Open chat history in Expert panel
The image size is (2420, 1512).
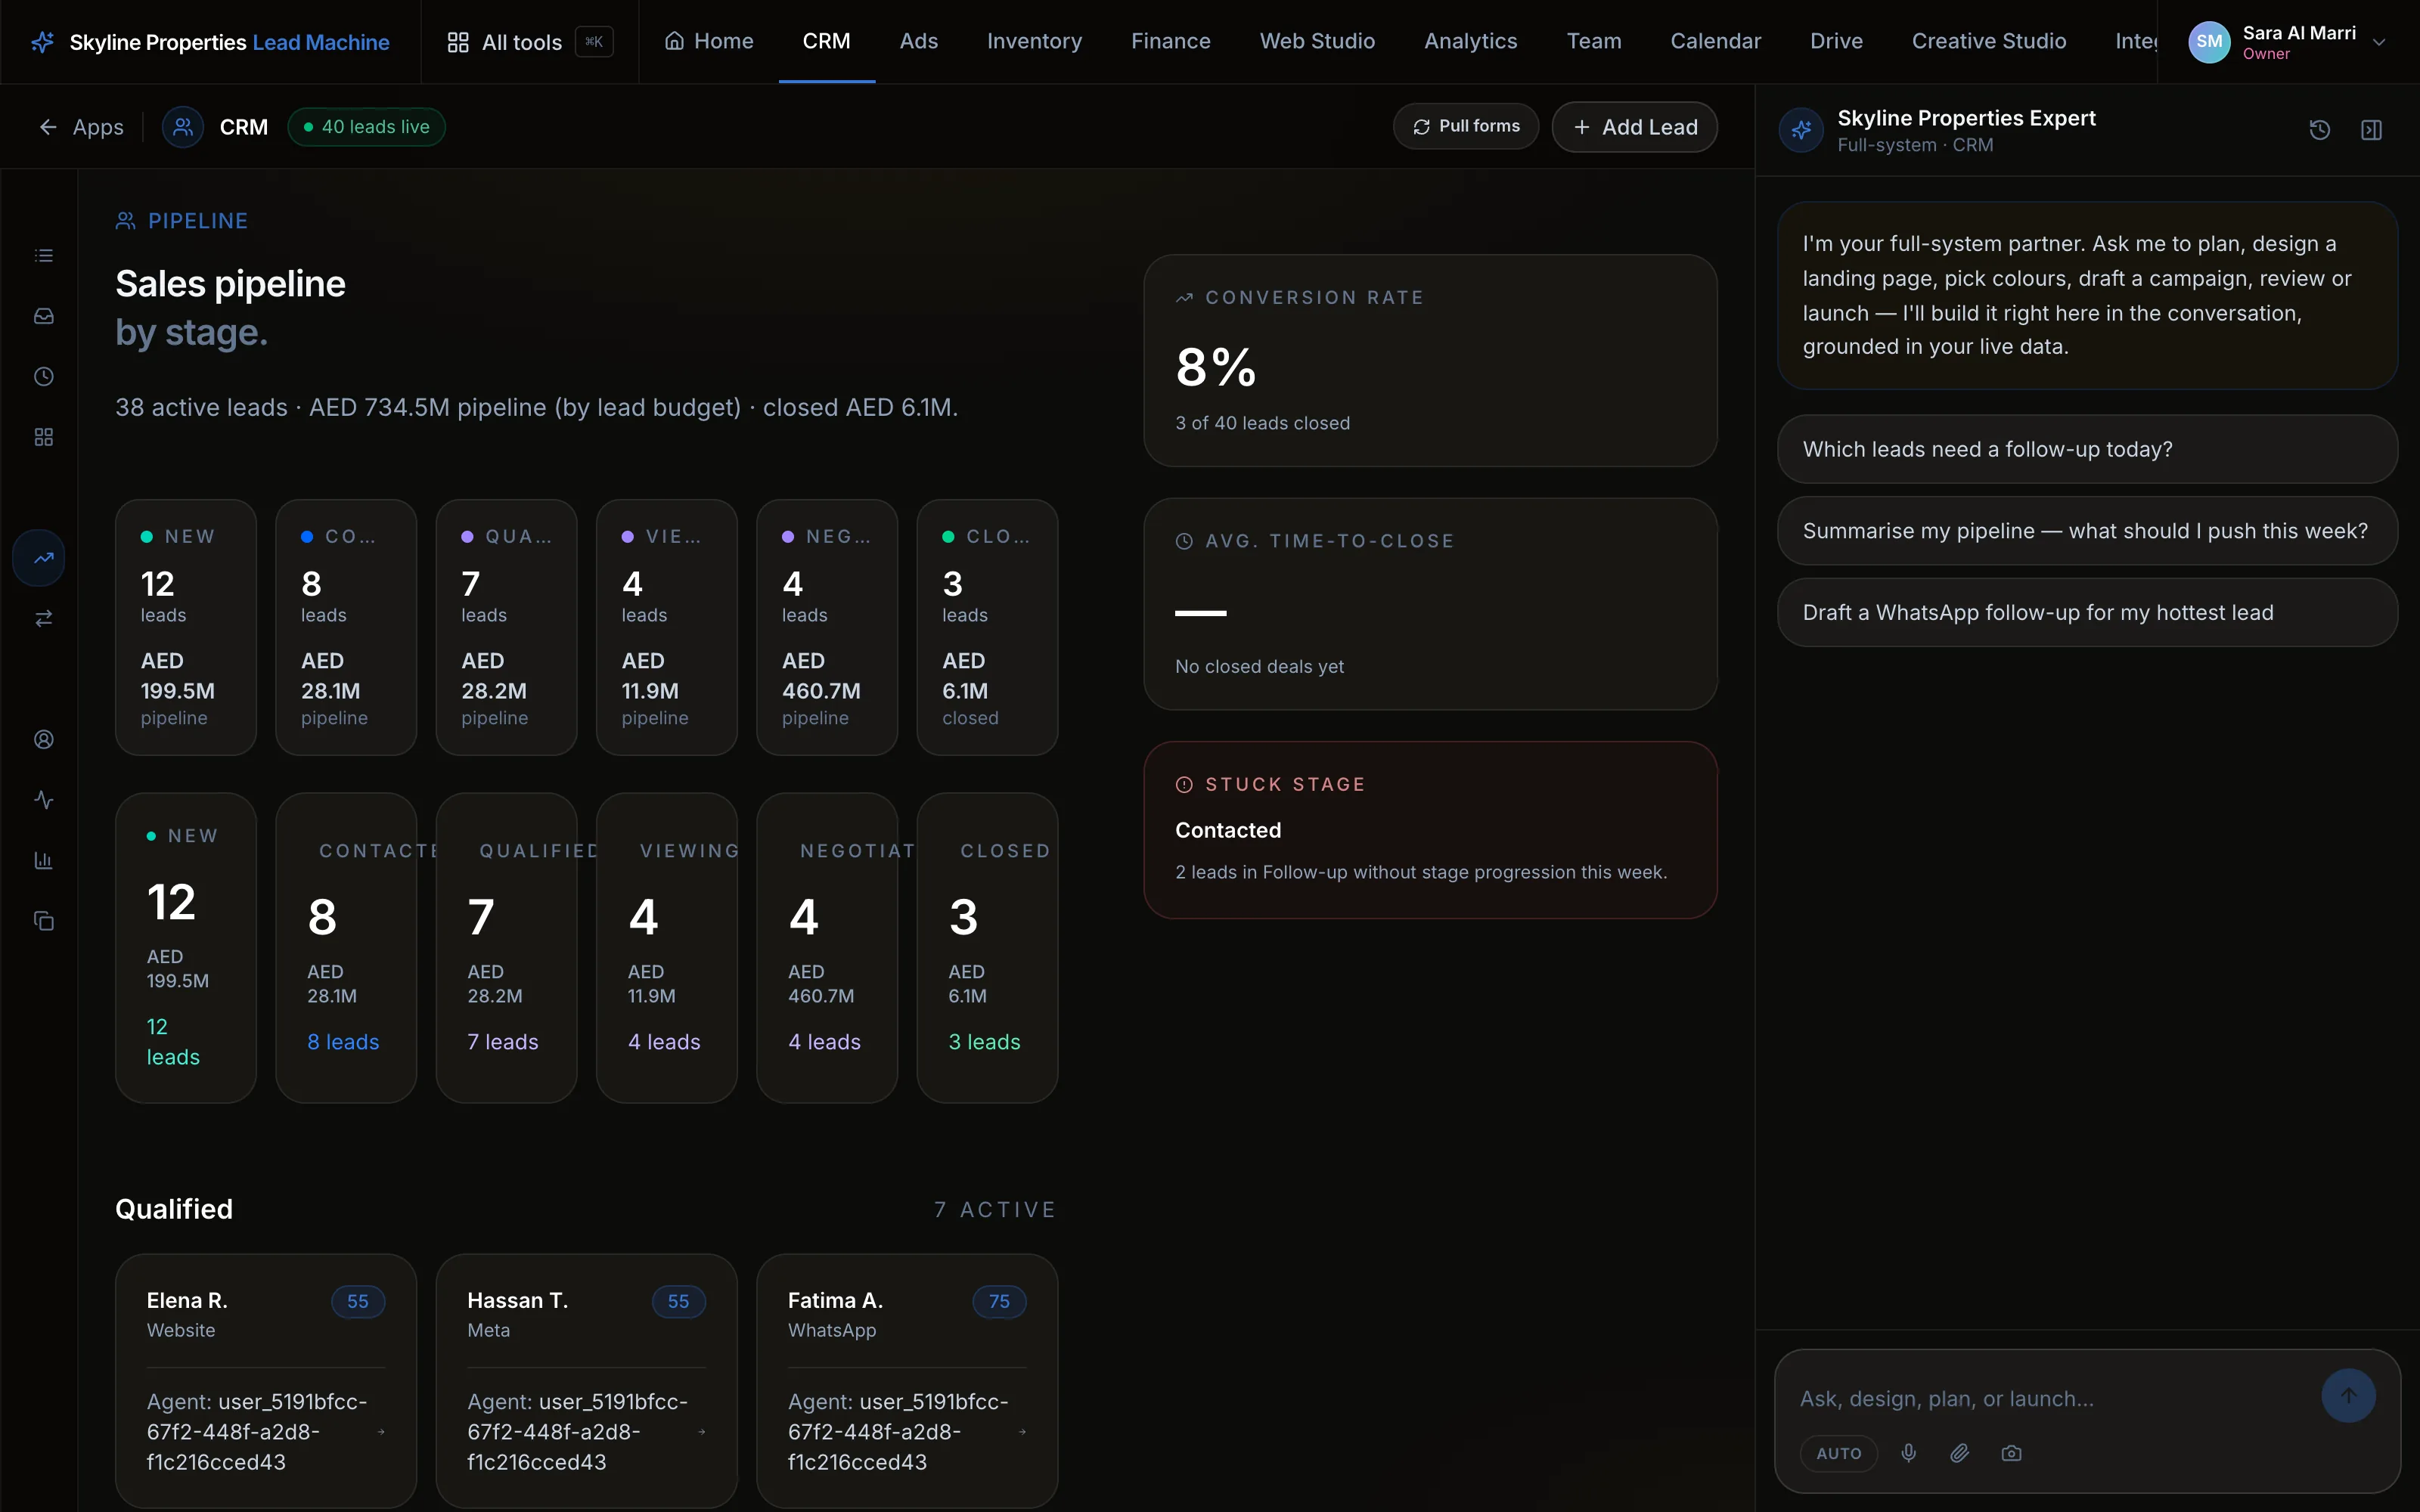(2320, 130)
